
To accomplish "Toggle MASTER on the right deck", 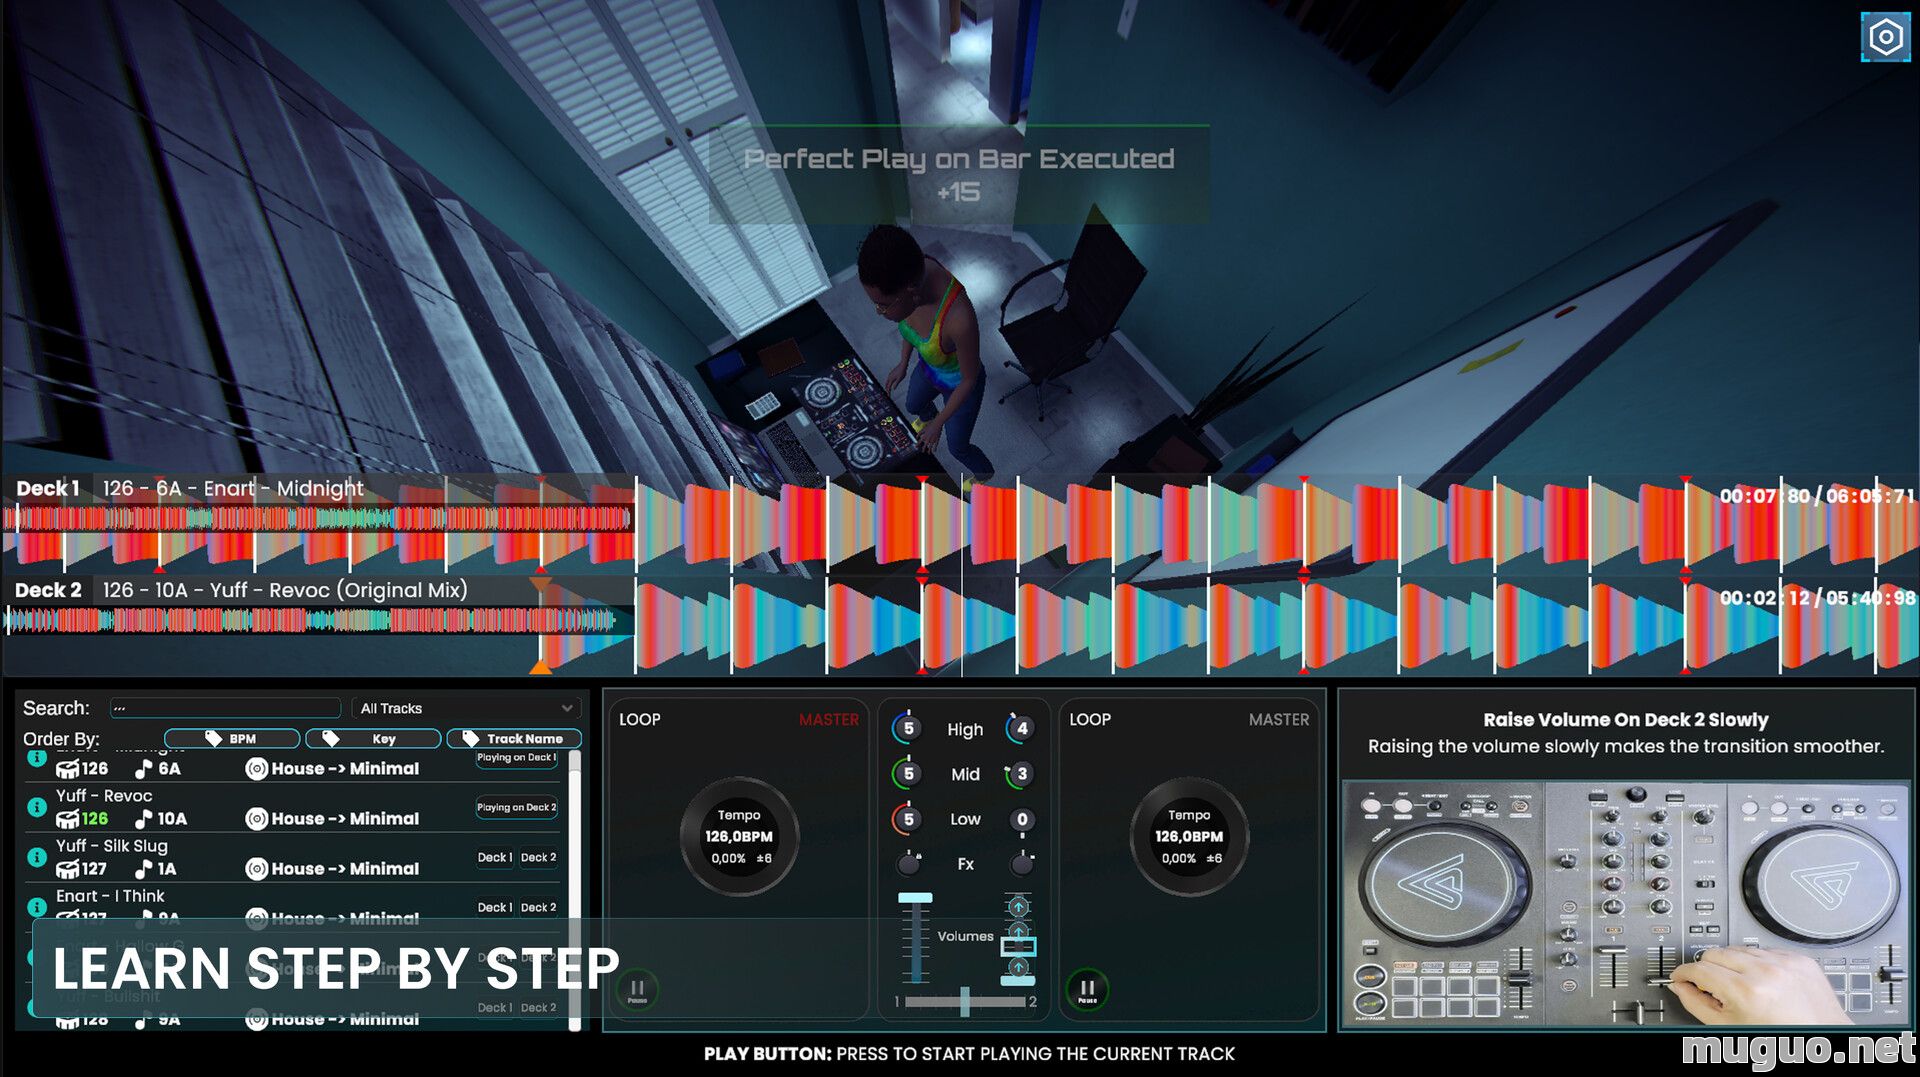I will [x=1278, y=719].
